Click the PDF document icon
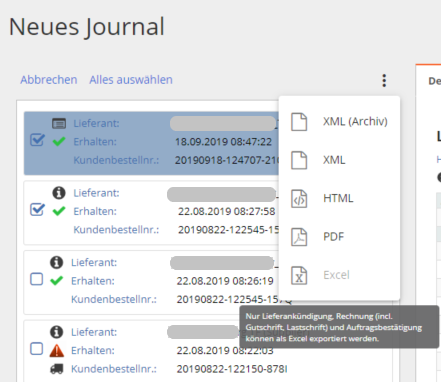The image size is (441, 382). pos(299,237)
